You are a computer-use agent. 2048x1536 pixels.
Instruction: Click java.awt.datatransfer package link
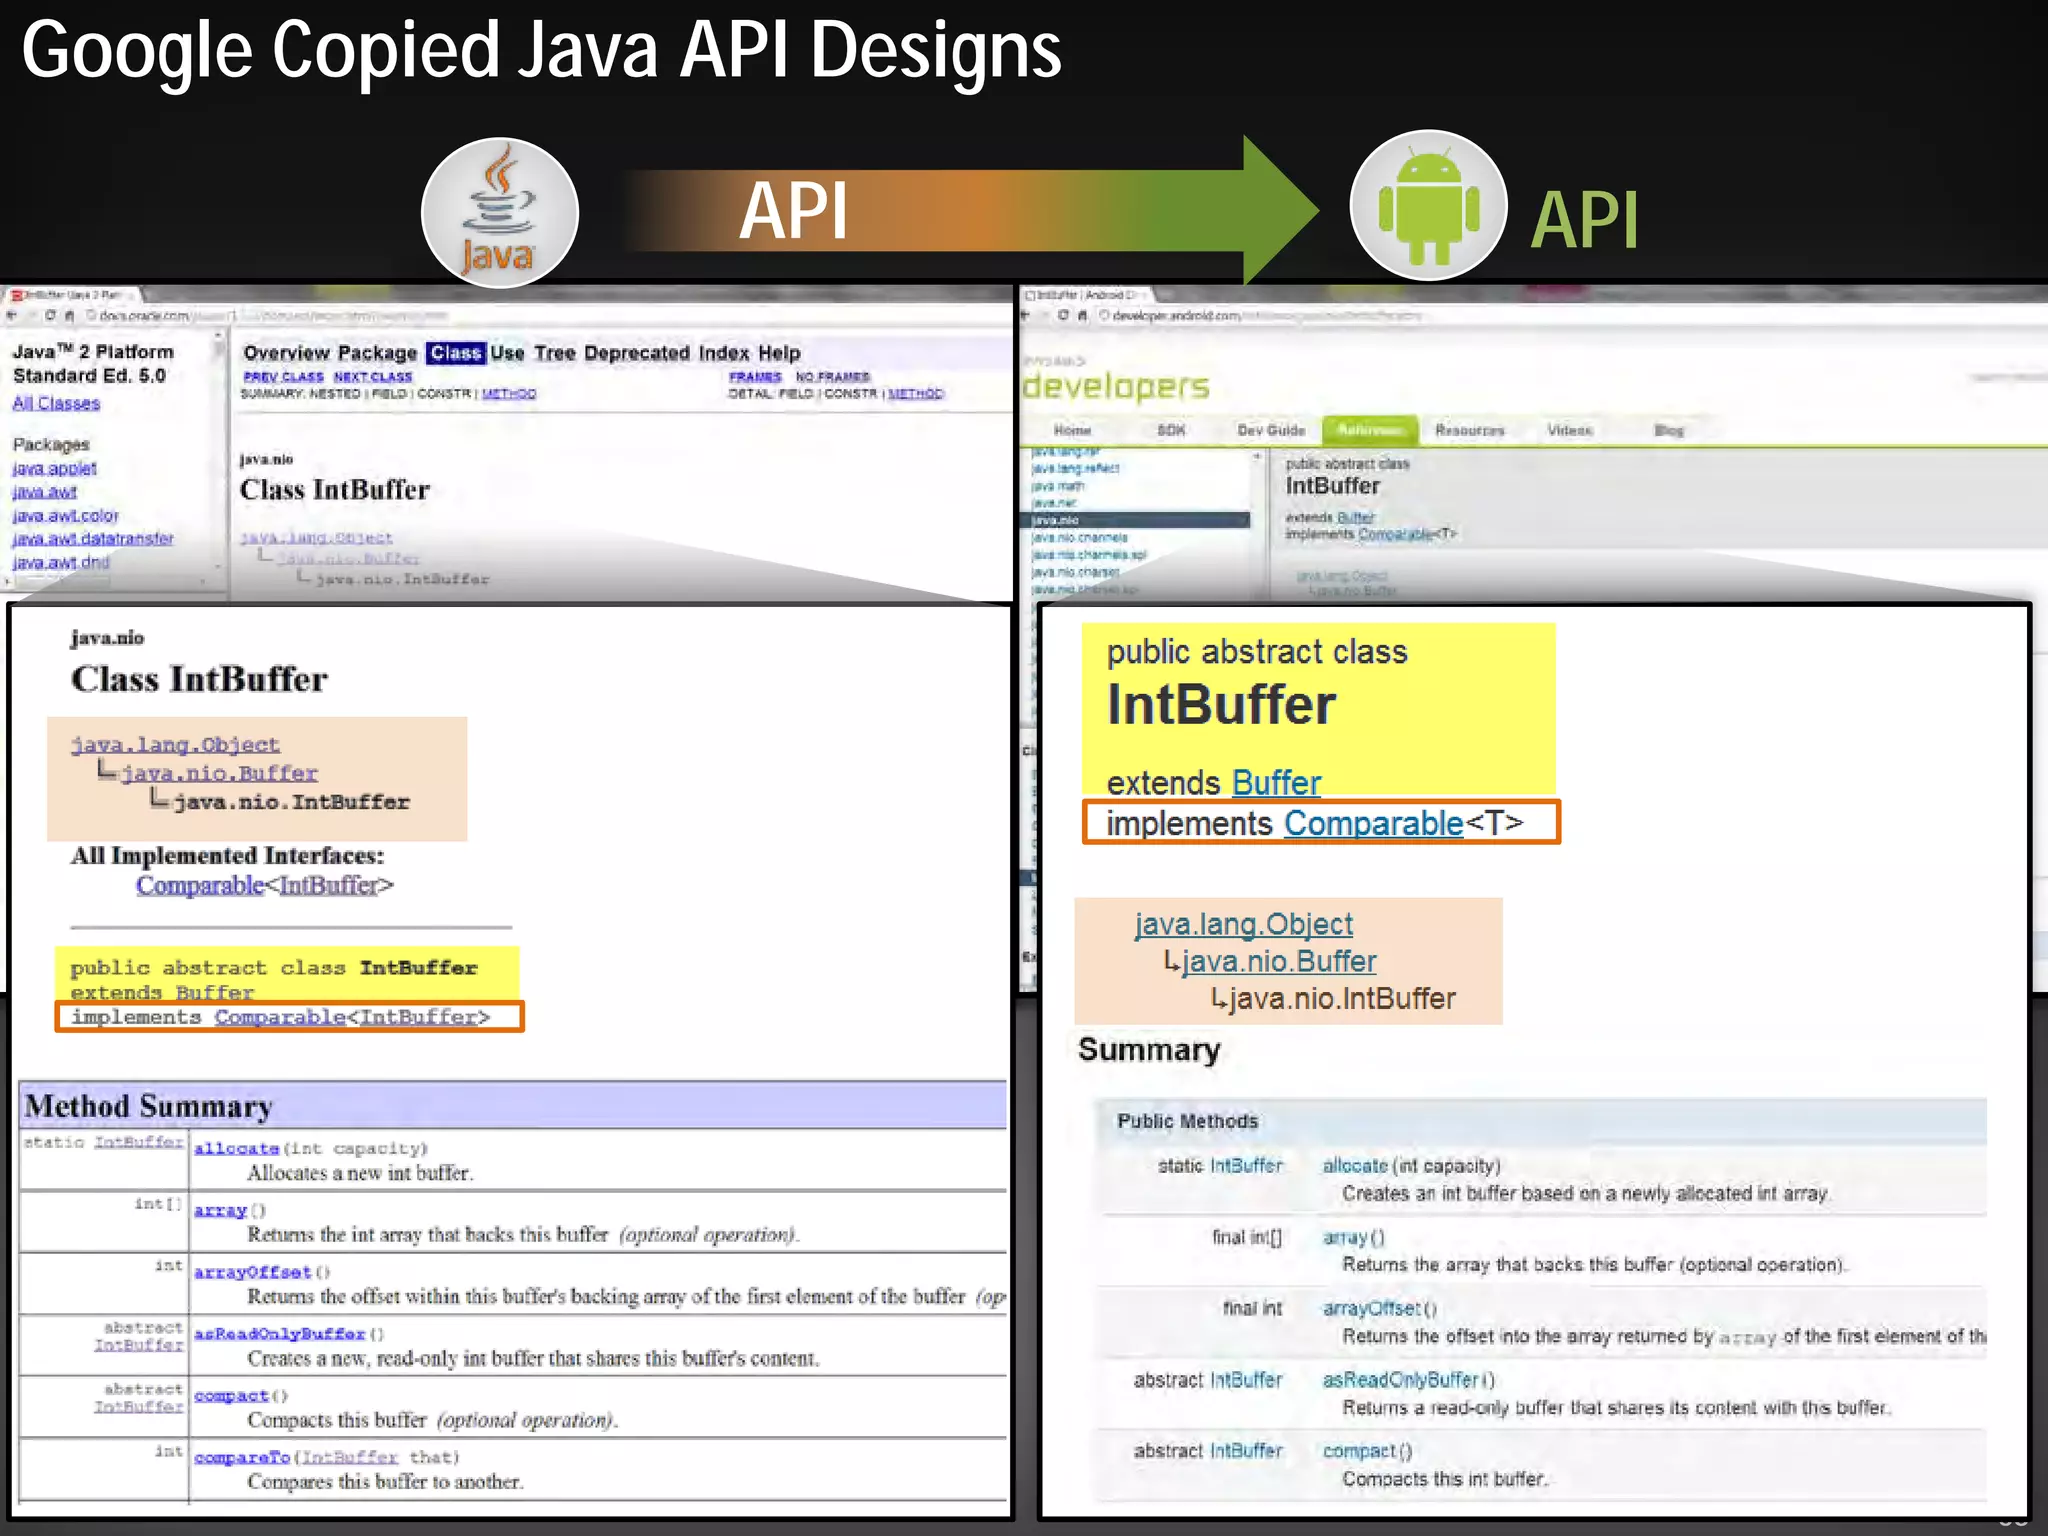[92, 539]
